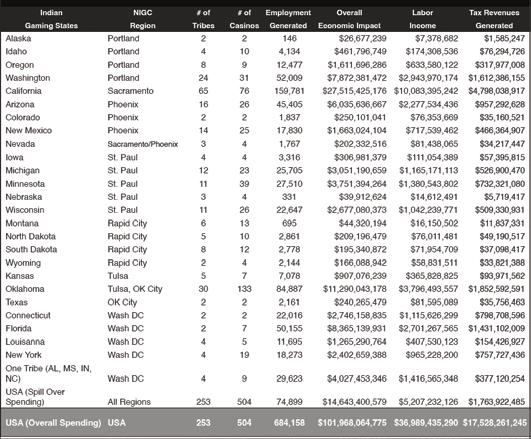Click the USA (Overall Spending) total row label
Viewport: 531px width, 439px height.
pyautogui.click(x=53, y=423)
